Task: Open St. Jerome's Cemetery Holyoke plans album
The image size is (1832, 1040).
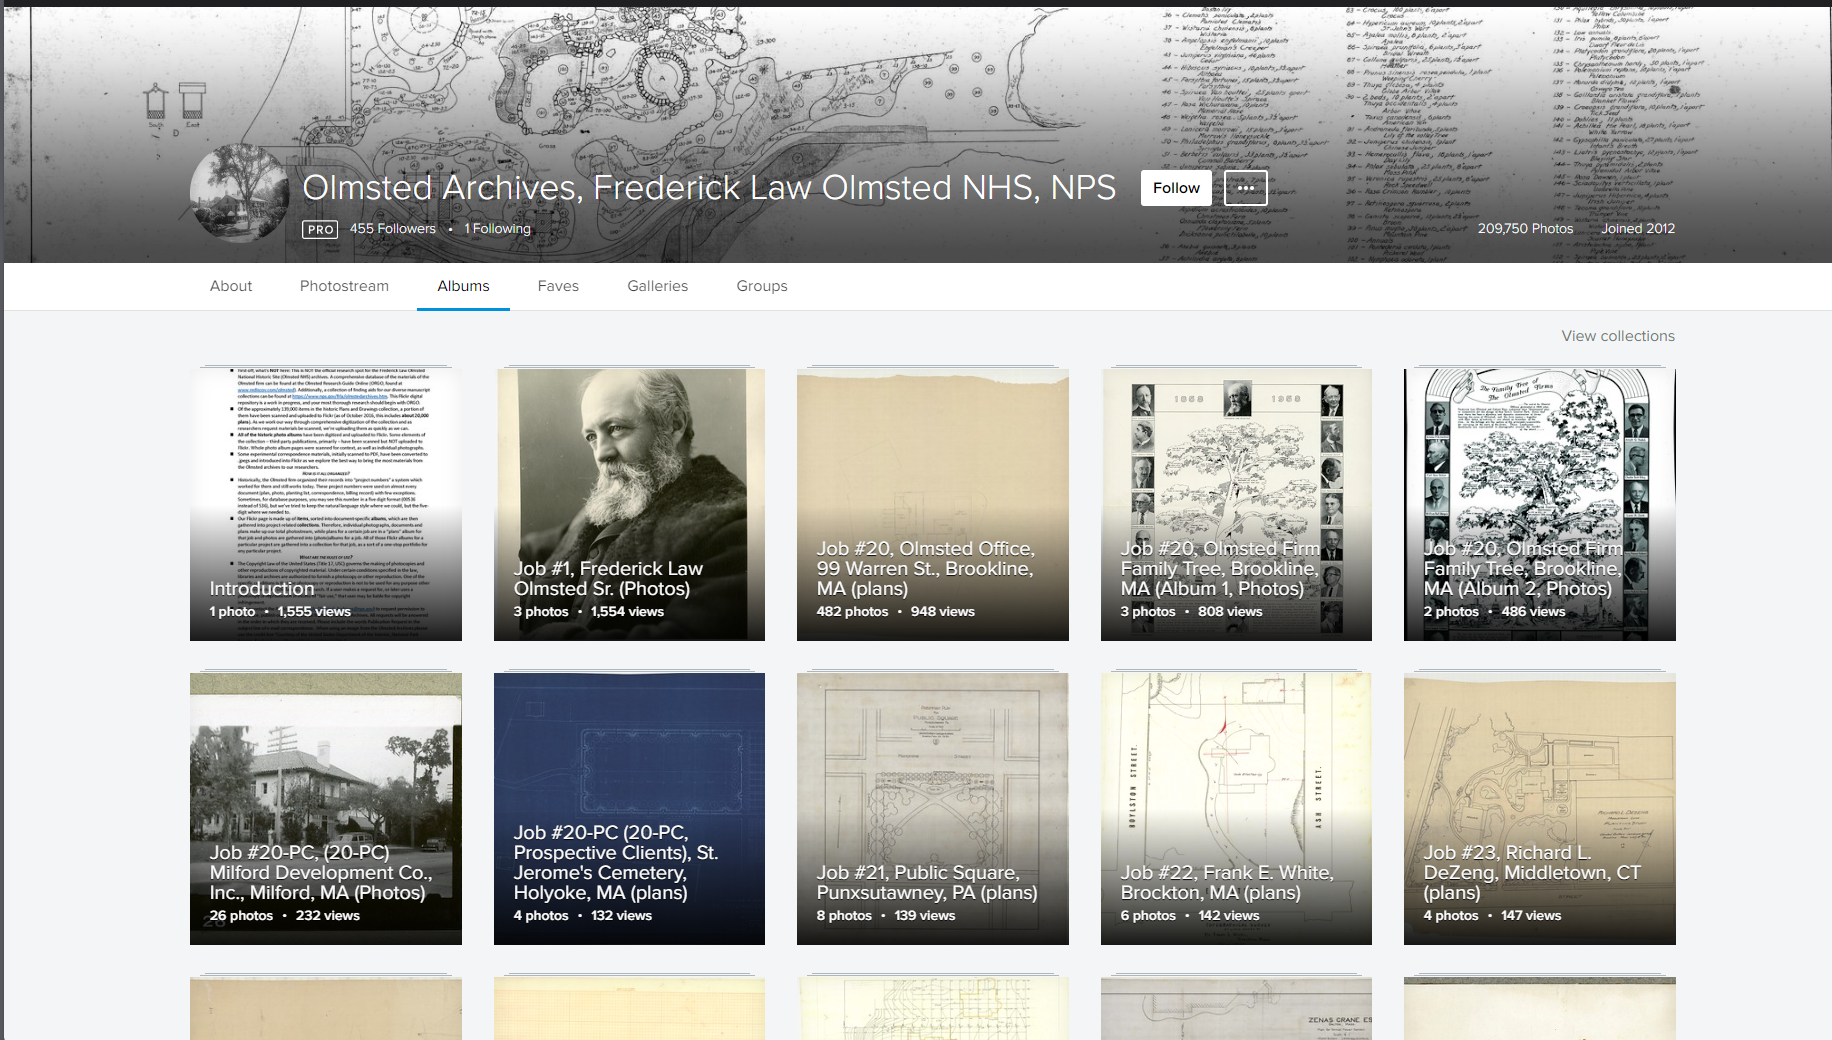Action: (x=629, y=809)
